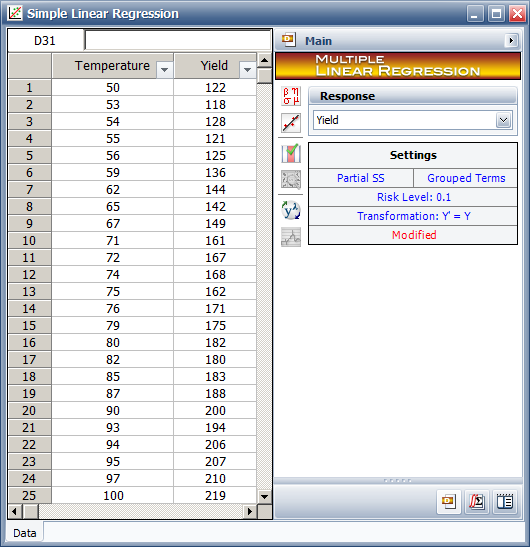
Task: Open the Analysis Summary icon with sigma
Action: click(477, 502)
